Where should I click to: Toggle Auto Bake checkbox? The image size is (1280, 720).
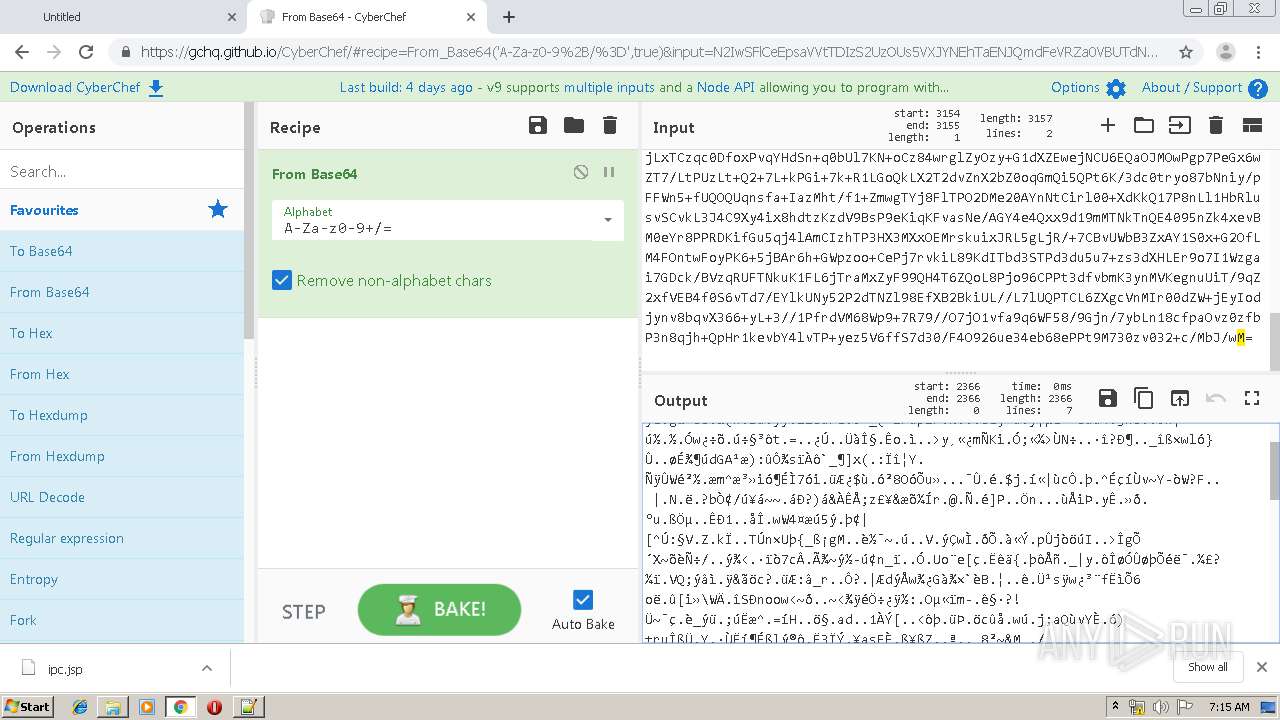[x=583, y=599]
